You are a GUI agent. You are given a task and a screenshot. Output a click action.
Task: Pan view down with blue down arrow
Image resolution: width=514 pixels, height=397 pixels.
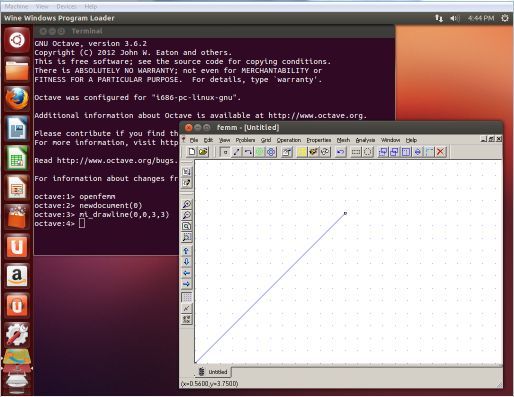pos(187,262)
